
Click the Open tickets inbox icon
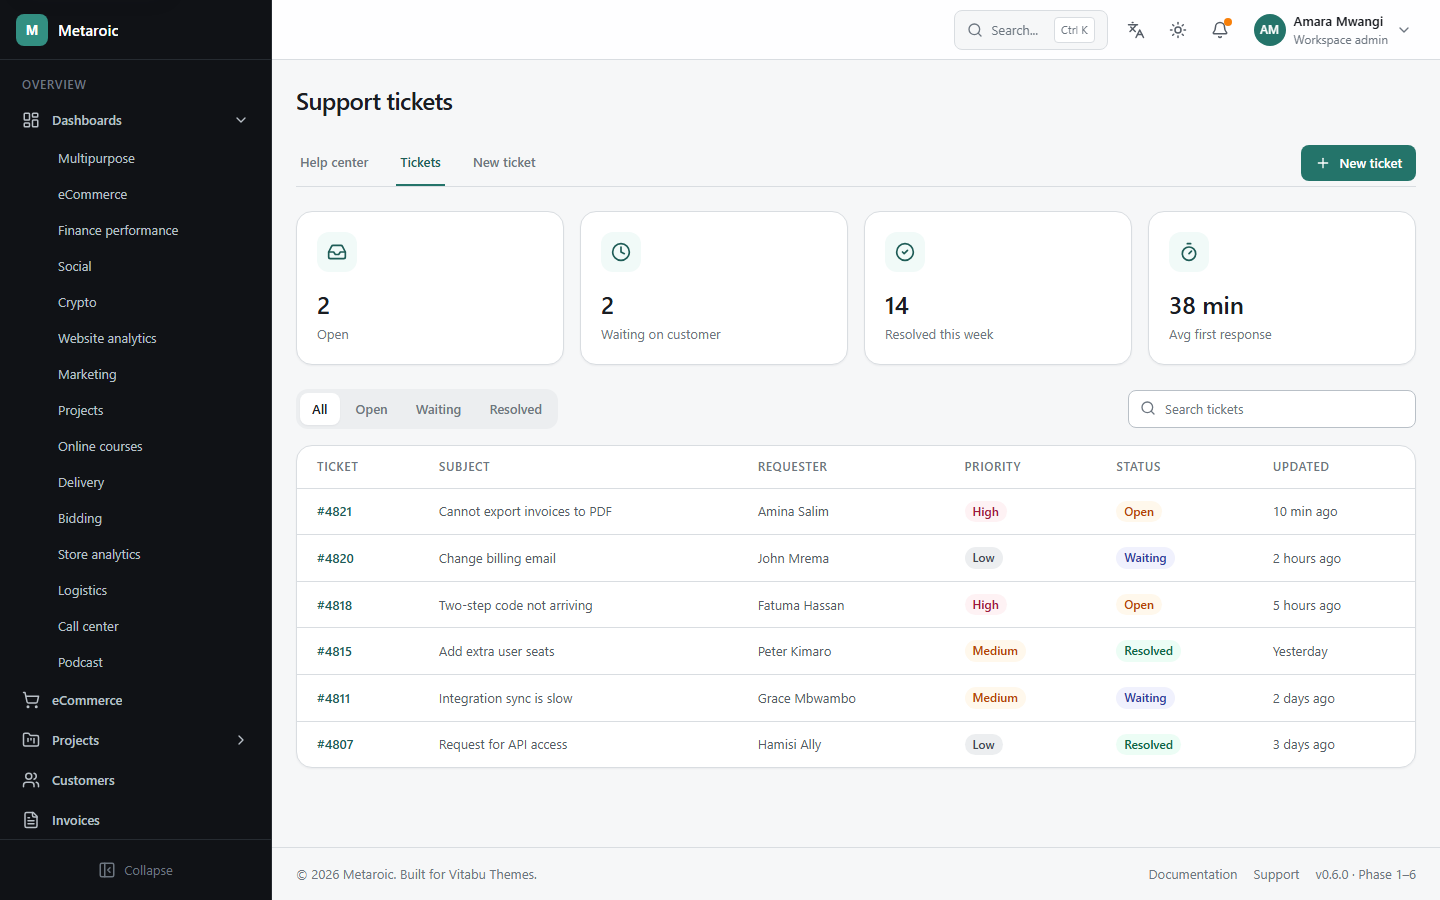click(x=337, y=252)
